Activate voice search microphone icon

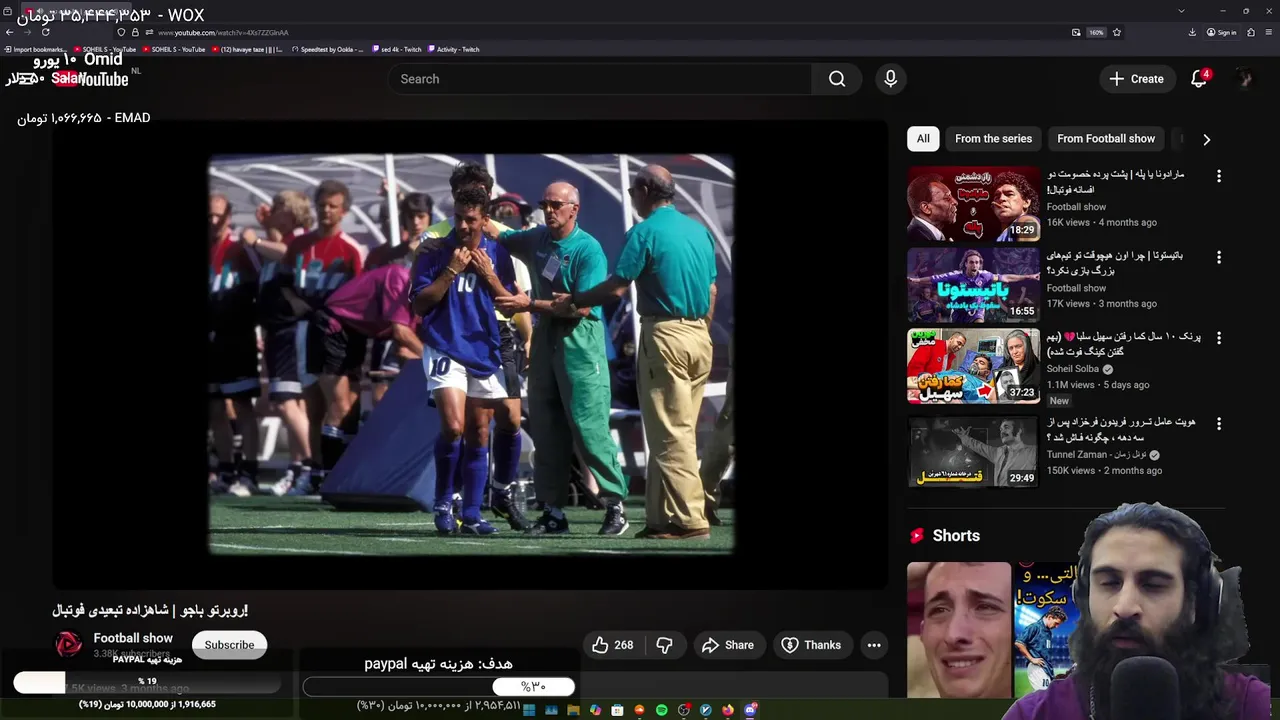pos(890,79)
